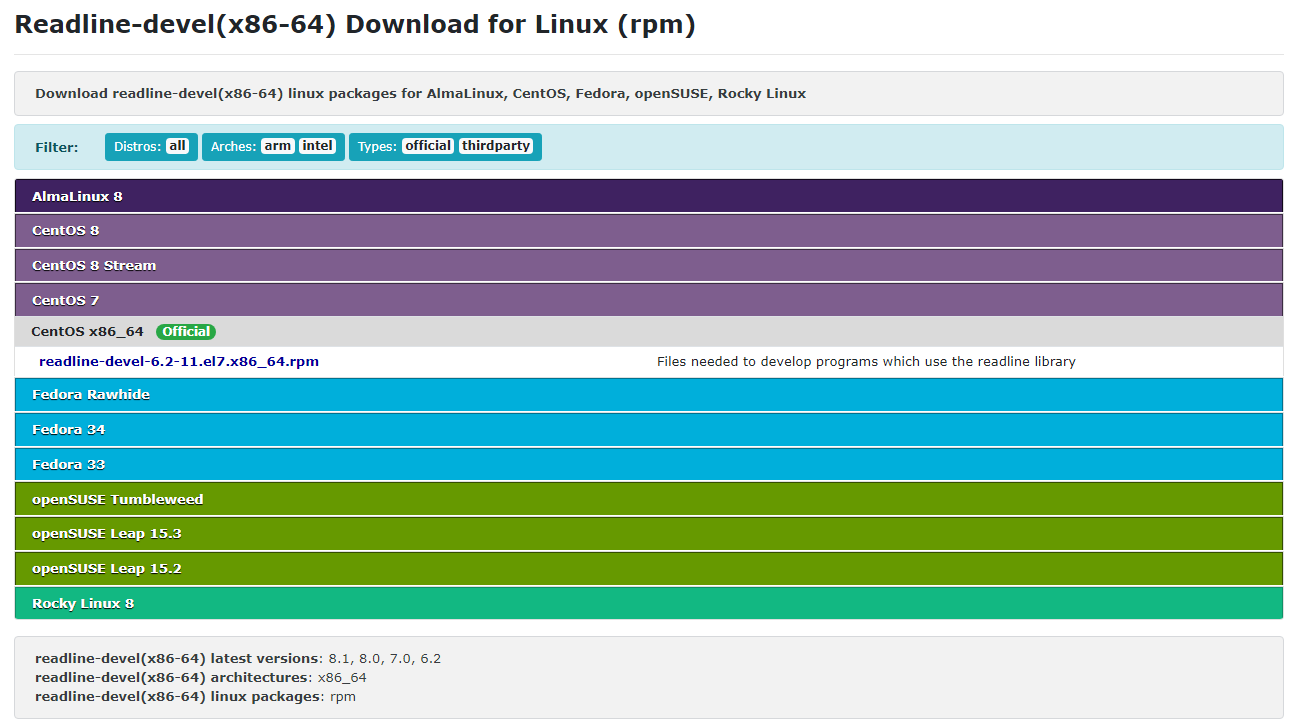Expand the openSUSE Leap 15.3 section
Viewport: 1291px width, 722px height.
tap(107, 534)
